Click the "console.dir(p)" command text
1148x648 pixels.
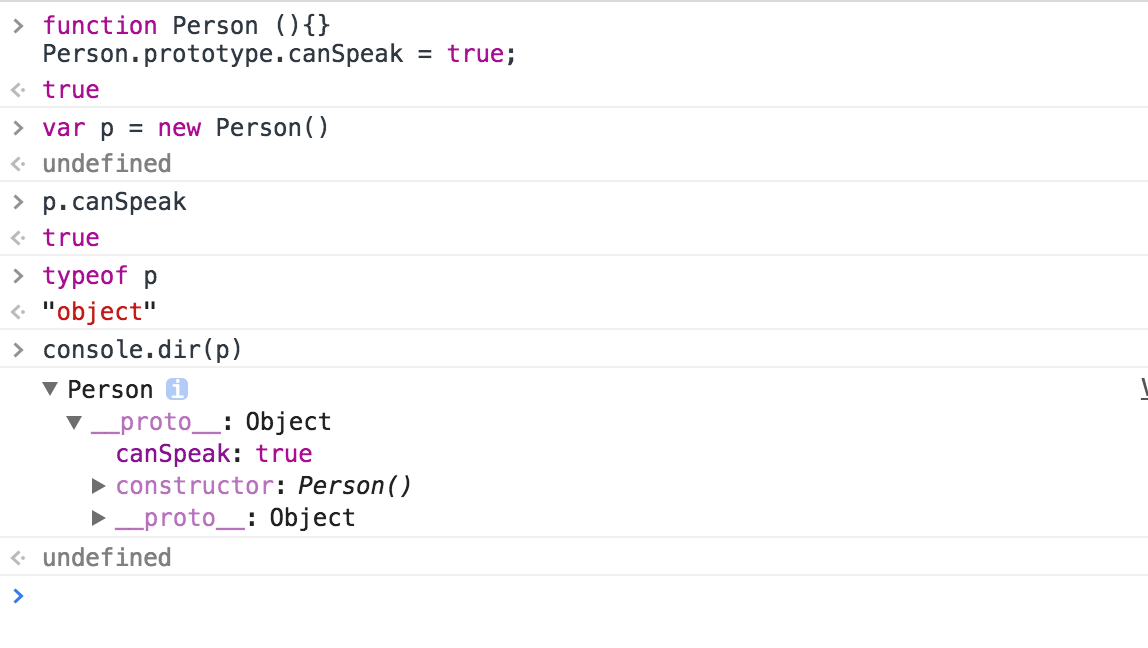click(x=142, y=349)
